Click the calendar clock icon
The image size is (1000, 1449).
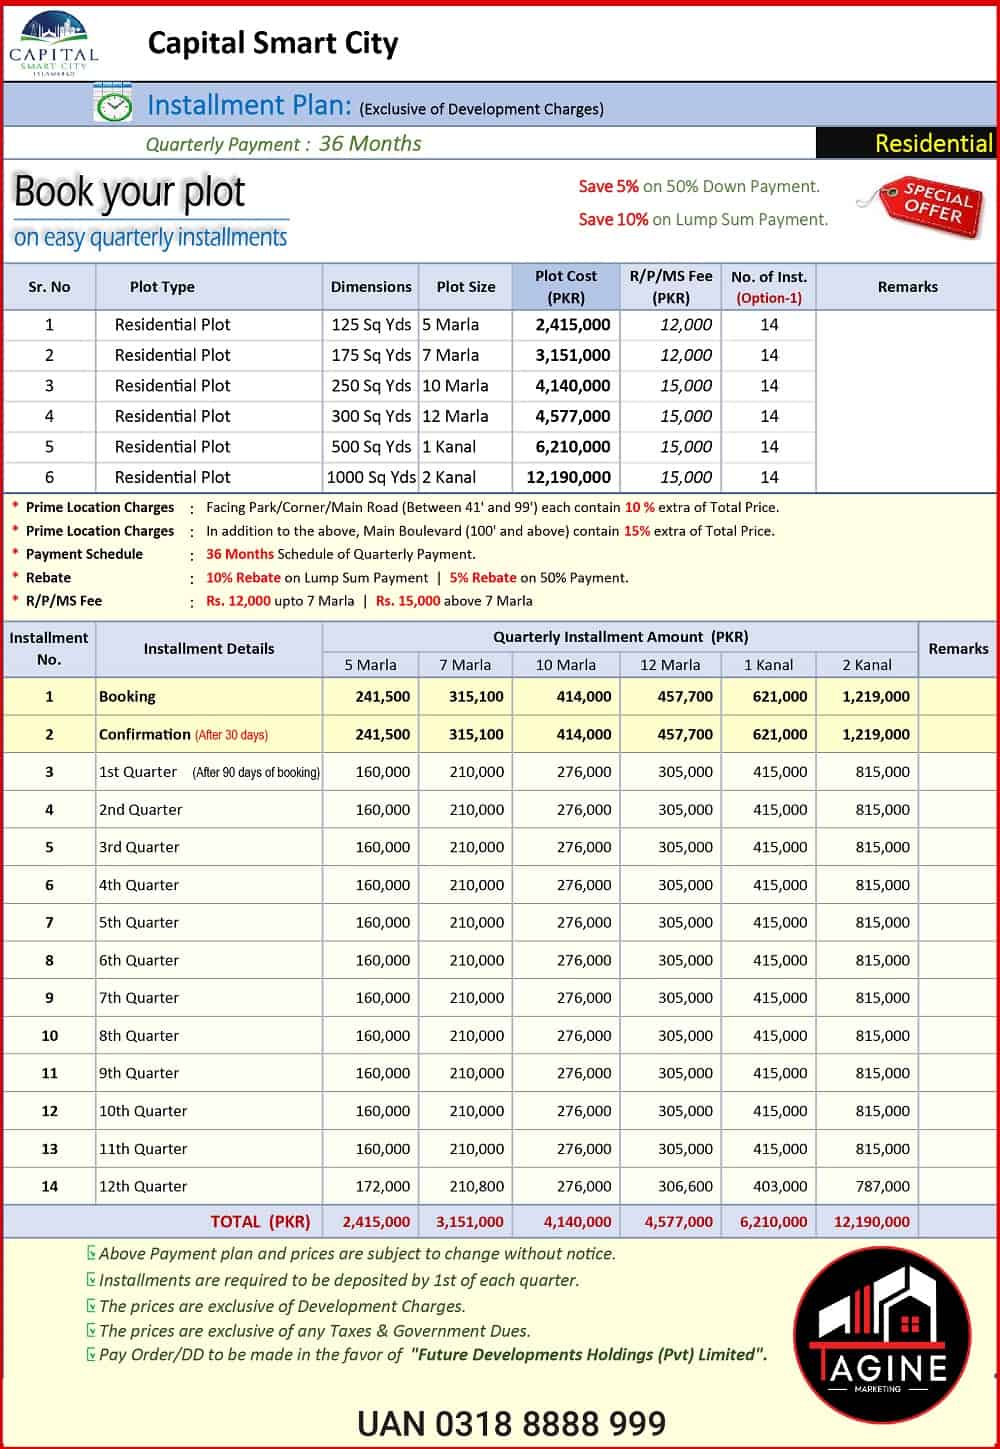pyautogui.click(x=112, y=103)
